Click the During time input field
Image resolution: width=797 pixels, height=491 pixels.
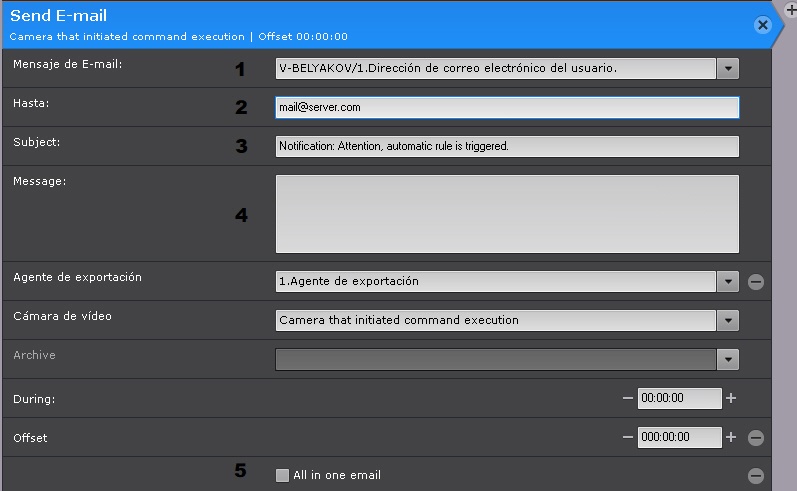pos(679,398)
